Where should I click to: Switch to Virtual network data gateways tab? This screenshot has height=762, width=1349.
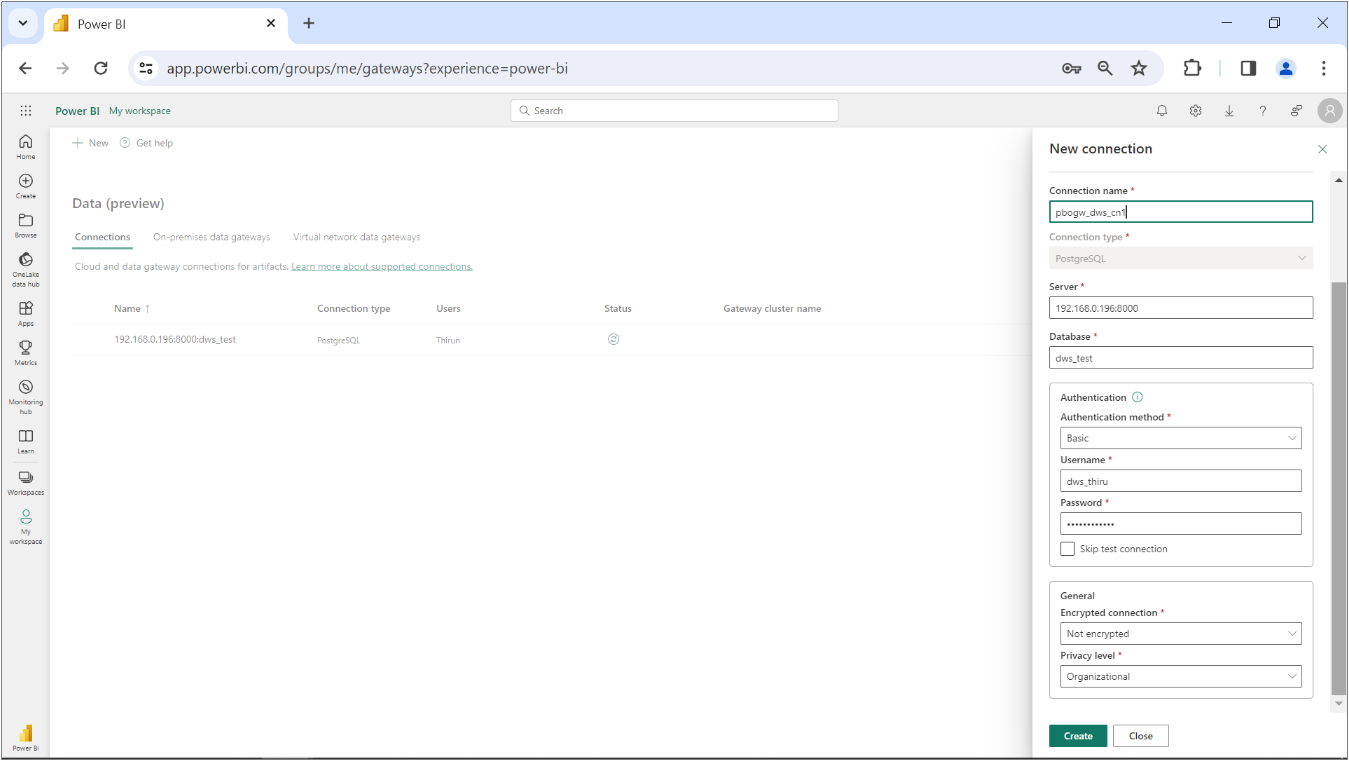click(x=357, y=237)
